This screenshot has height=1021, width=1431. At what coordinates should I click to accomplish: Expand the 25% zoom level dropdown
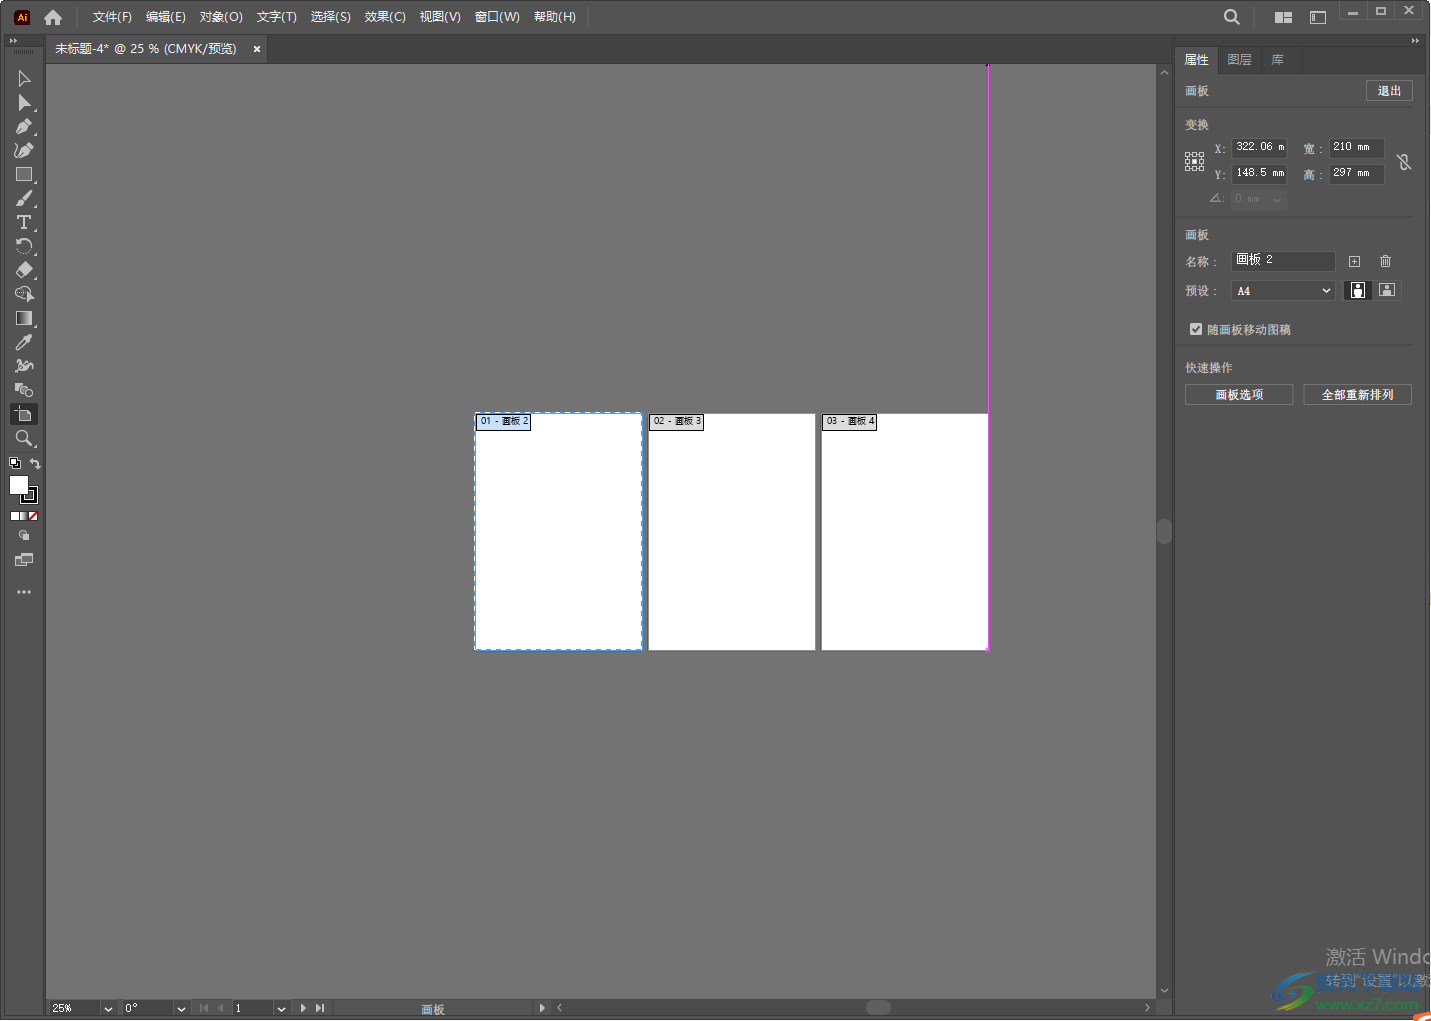coord(108,1008)
